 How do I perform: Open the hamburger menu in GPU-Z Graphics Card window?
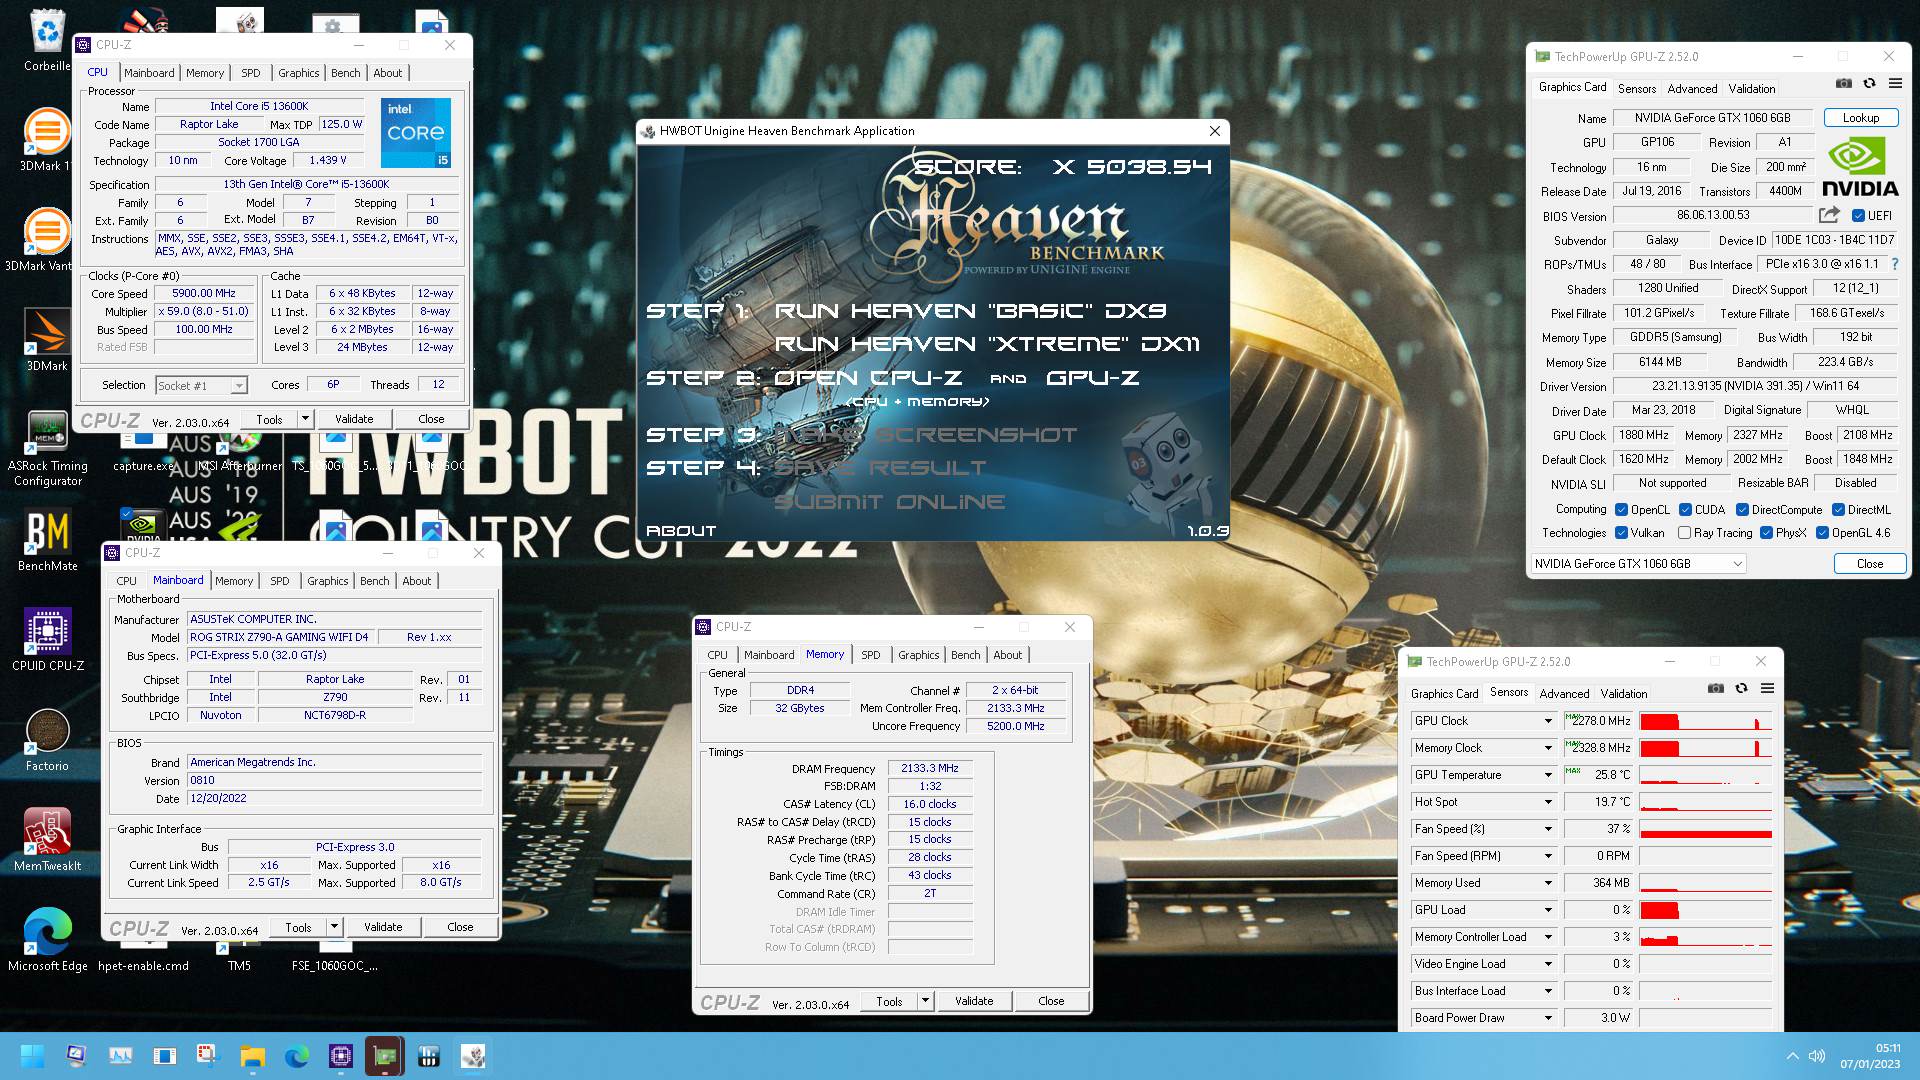click(x=1895, y=84)
